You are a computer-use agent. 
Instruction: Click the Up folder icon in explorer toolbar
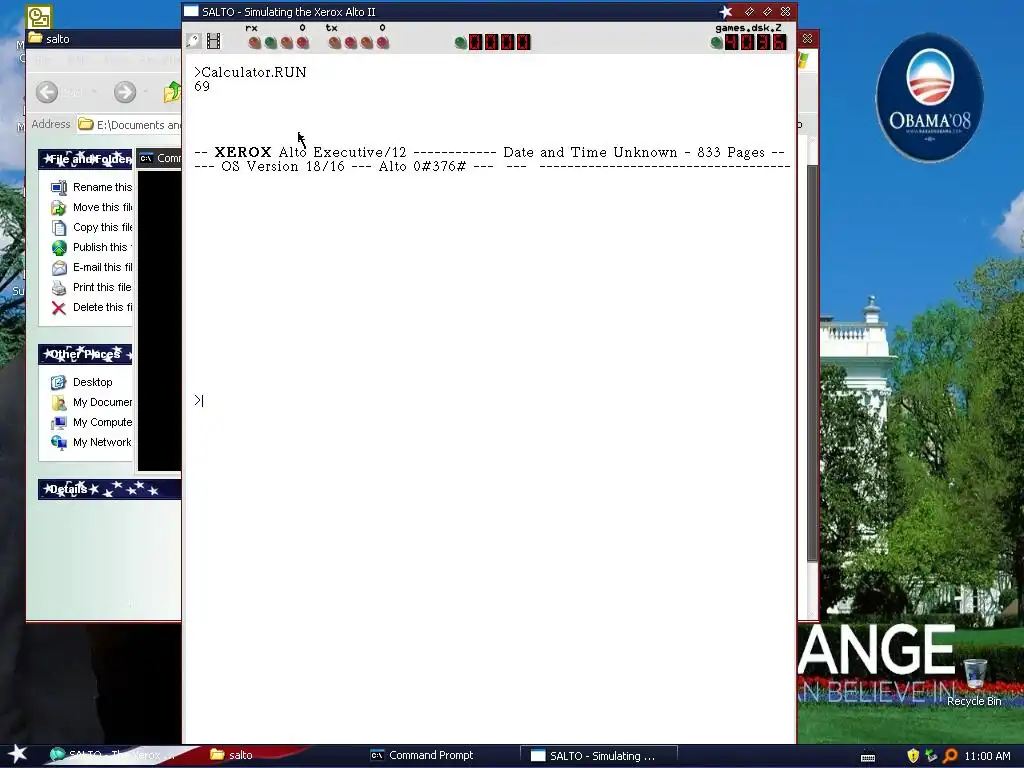(172, 92)
